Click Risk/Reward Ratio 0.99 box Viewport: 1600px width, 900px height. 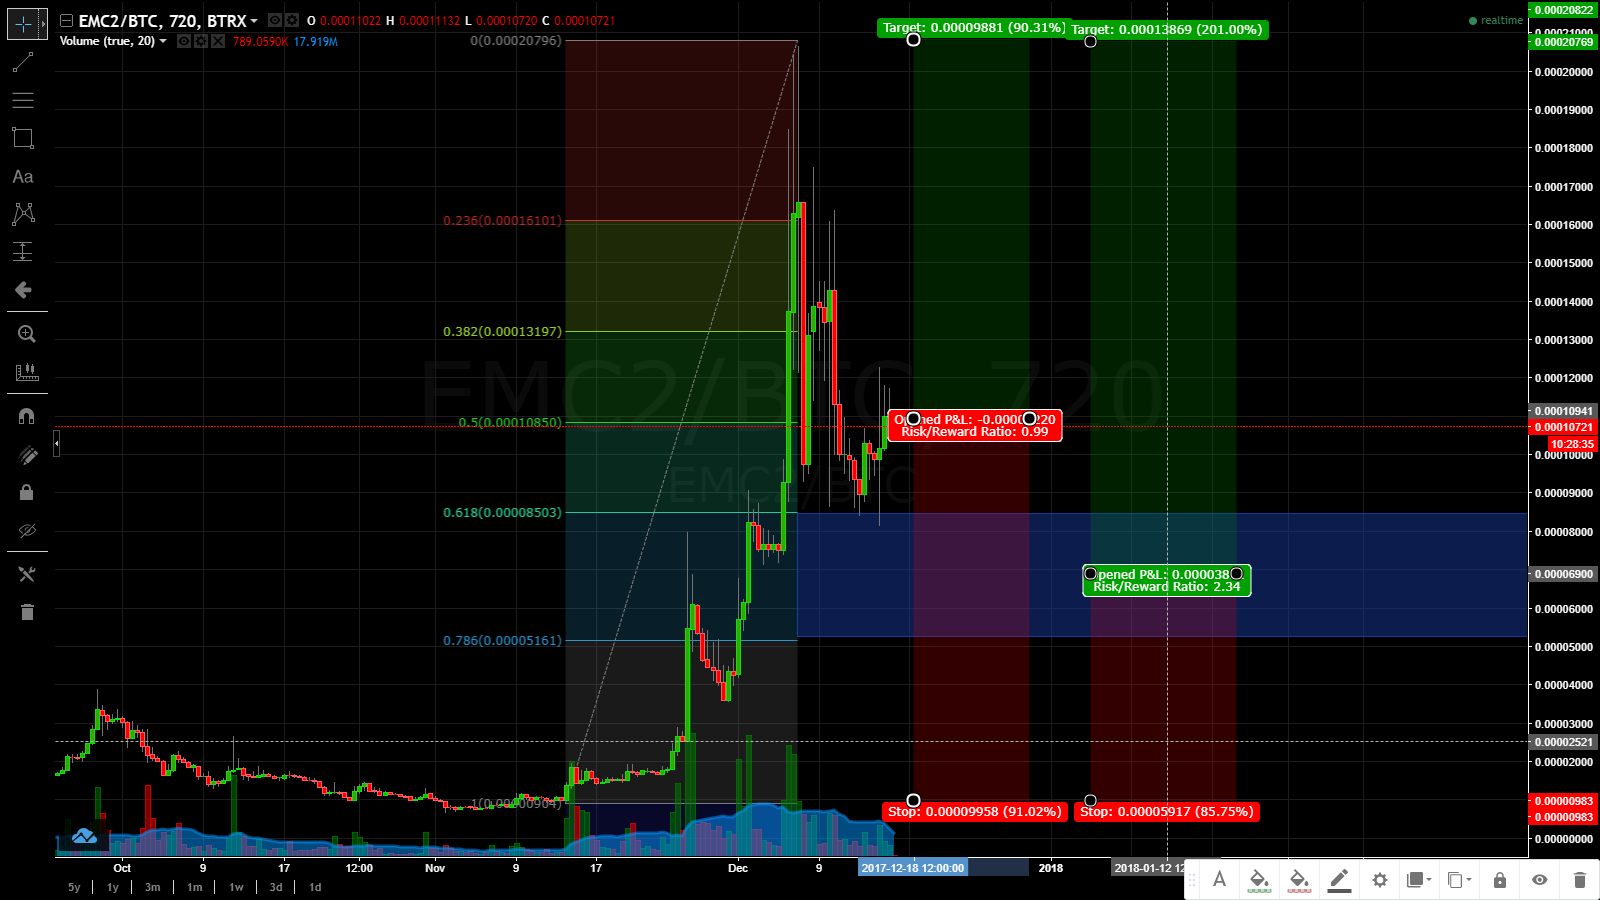coord(975,426)
